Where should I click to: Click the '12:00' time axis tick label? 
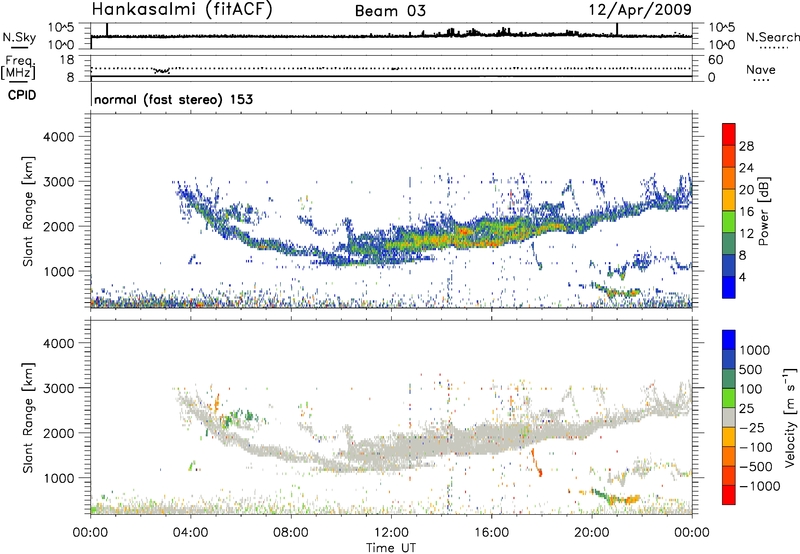[x=391, y=533]
